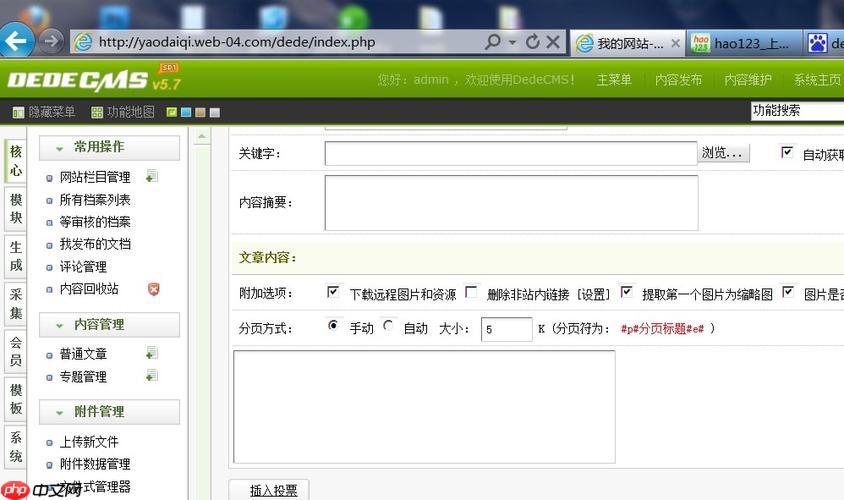
Task: Click the 大小 page size field
Action: [x=507, y=329]
